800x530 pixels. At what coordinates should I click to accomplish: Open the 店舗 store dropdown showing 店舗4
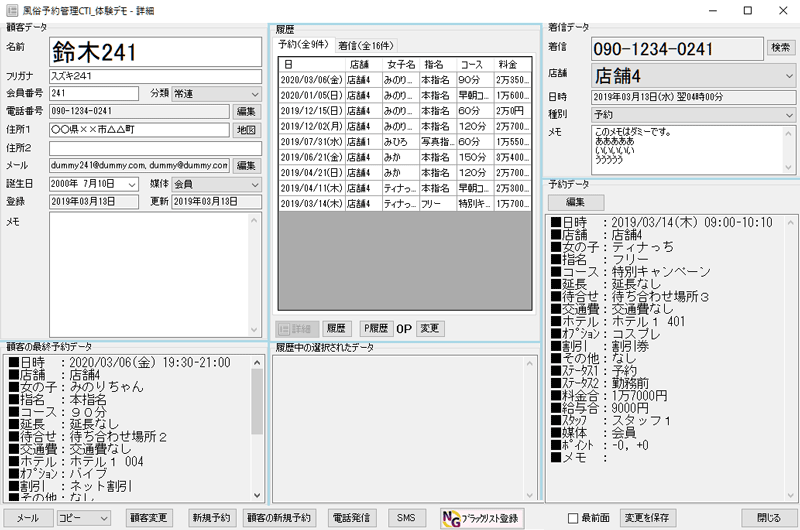click(x=789, y=75)
